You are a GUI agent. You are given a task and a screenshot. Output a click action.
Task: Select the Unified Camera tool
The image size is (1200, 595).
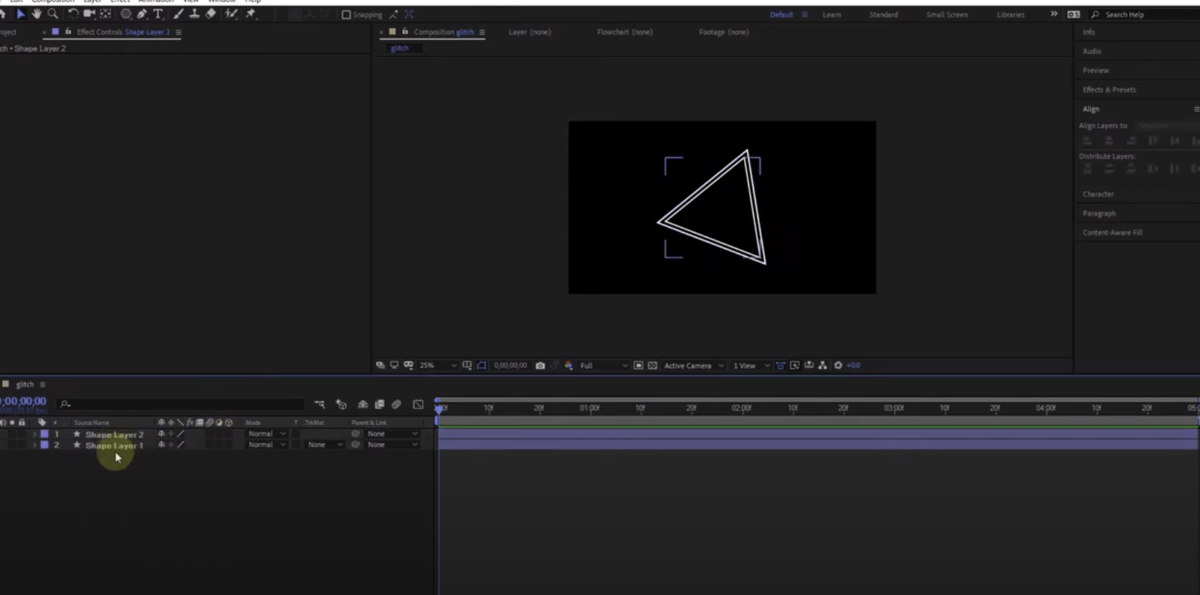pyautogui.click(x=89, y=14)
